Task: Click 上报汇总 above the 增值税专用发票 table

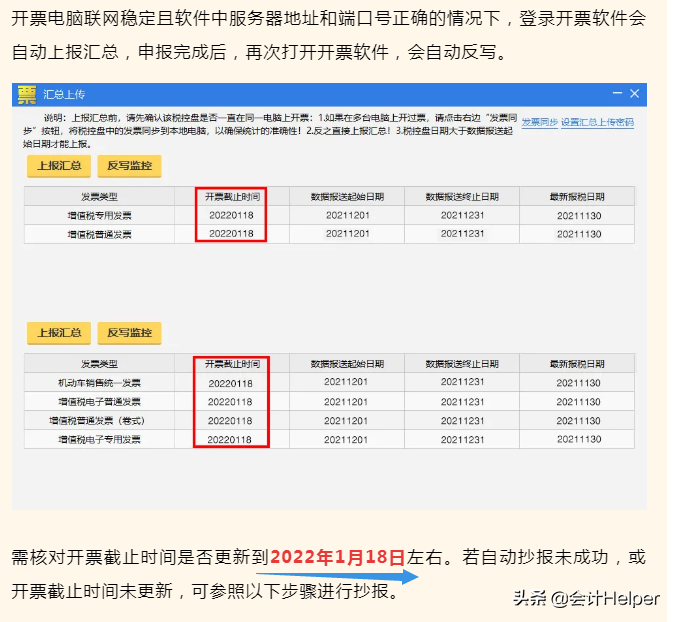Action: pyautogui.click(x=59, y=166)
